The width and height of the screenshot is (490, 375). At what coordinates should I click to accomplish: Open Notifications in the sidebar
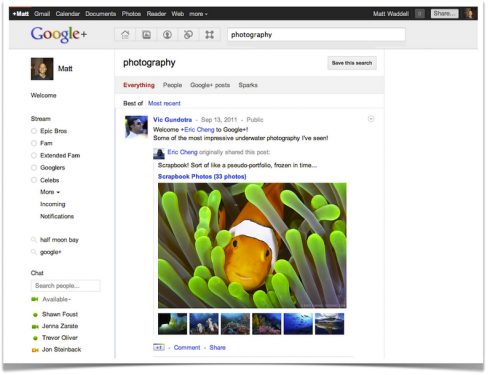coord(57,216)
